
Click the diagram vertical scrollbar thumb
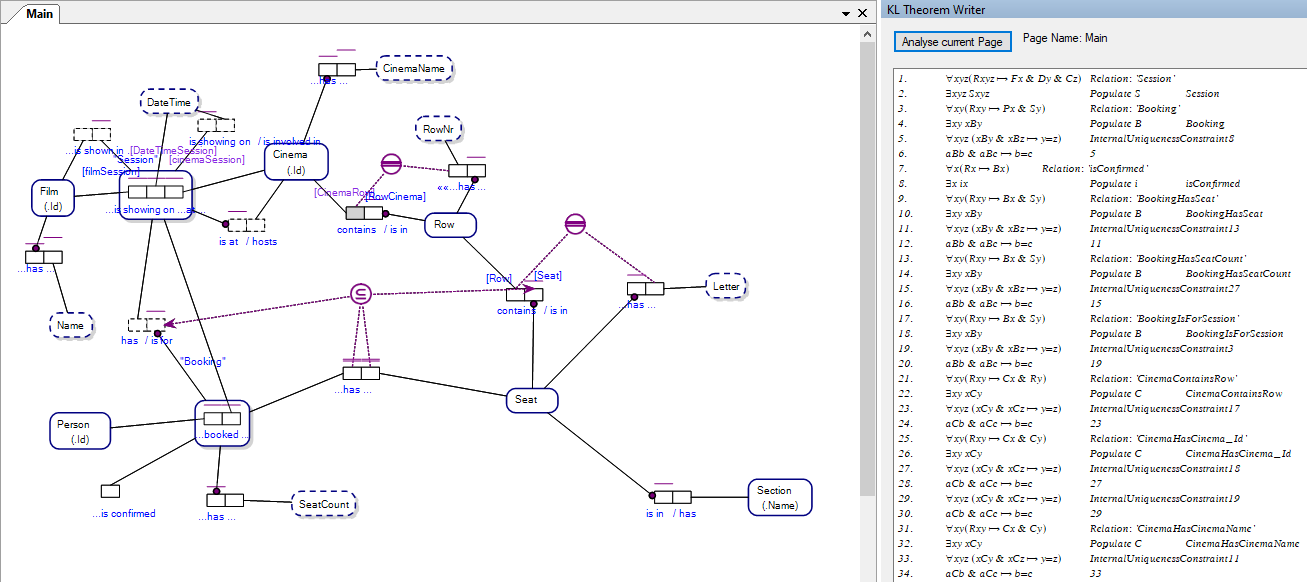point(868,269)
